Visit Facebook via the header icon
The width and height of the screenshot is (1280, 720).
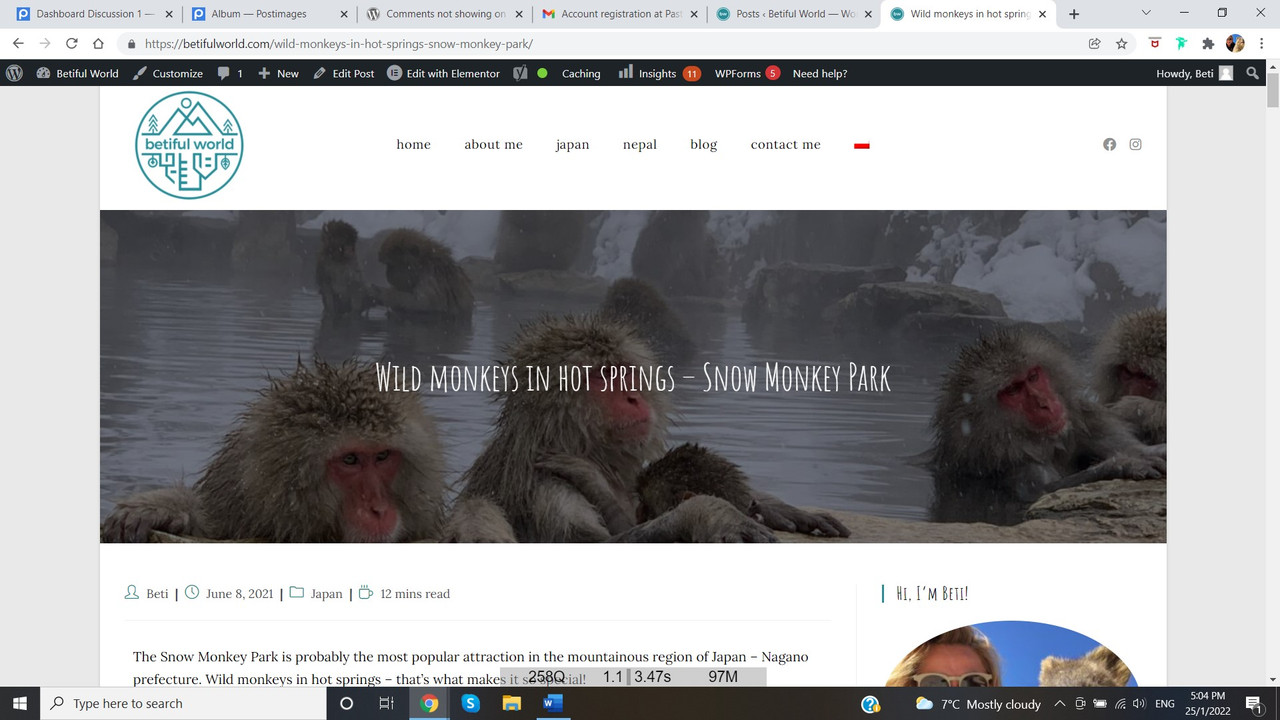click(x=1109, y=144)
